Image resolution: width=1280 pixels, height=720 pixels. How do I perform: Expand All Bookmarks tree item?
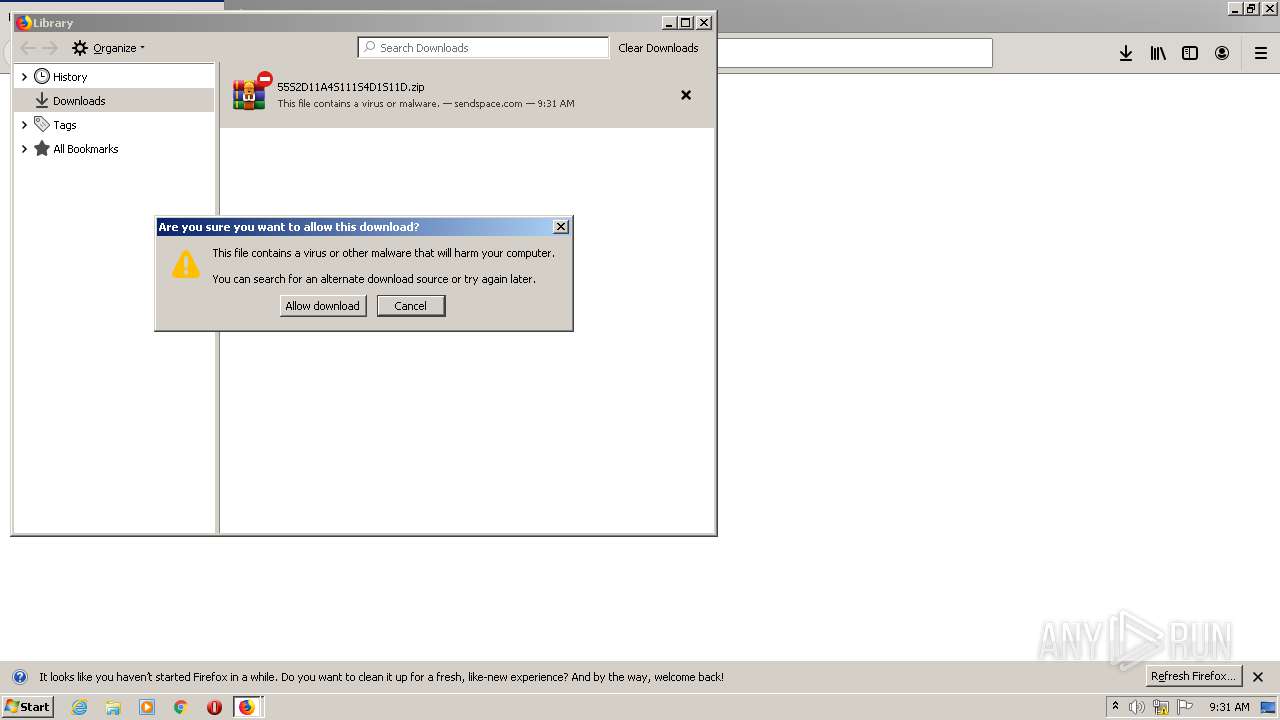click(x=24, y=149)
